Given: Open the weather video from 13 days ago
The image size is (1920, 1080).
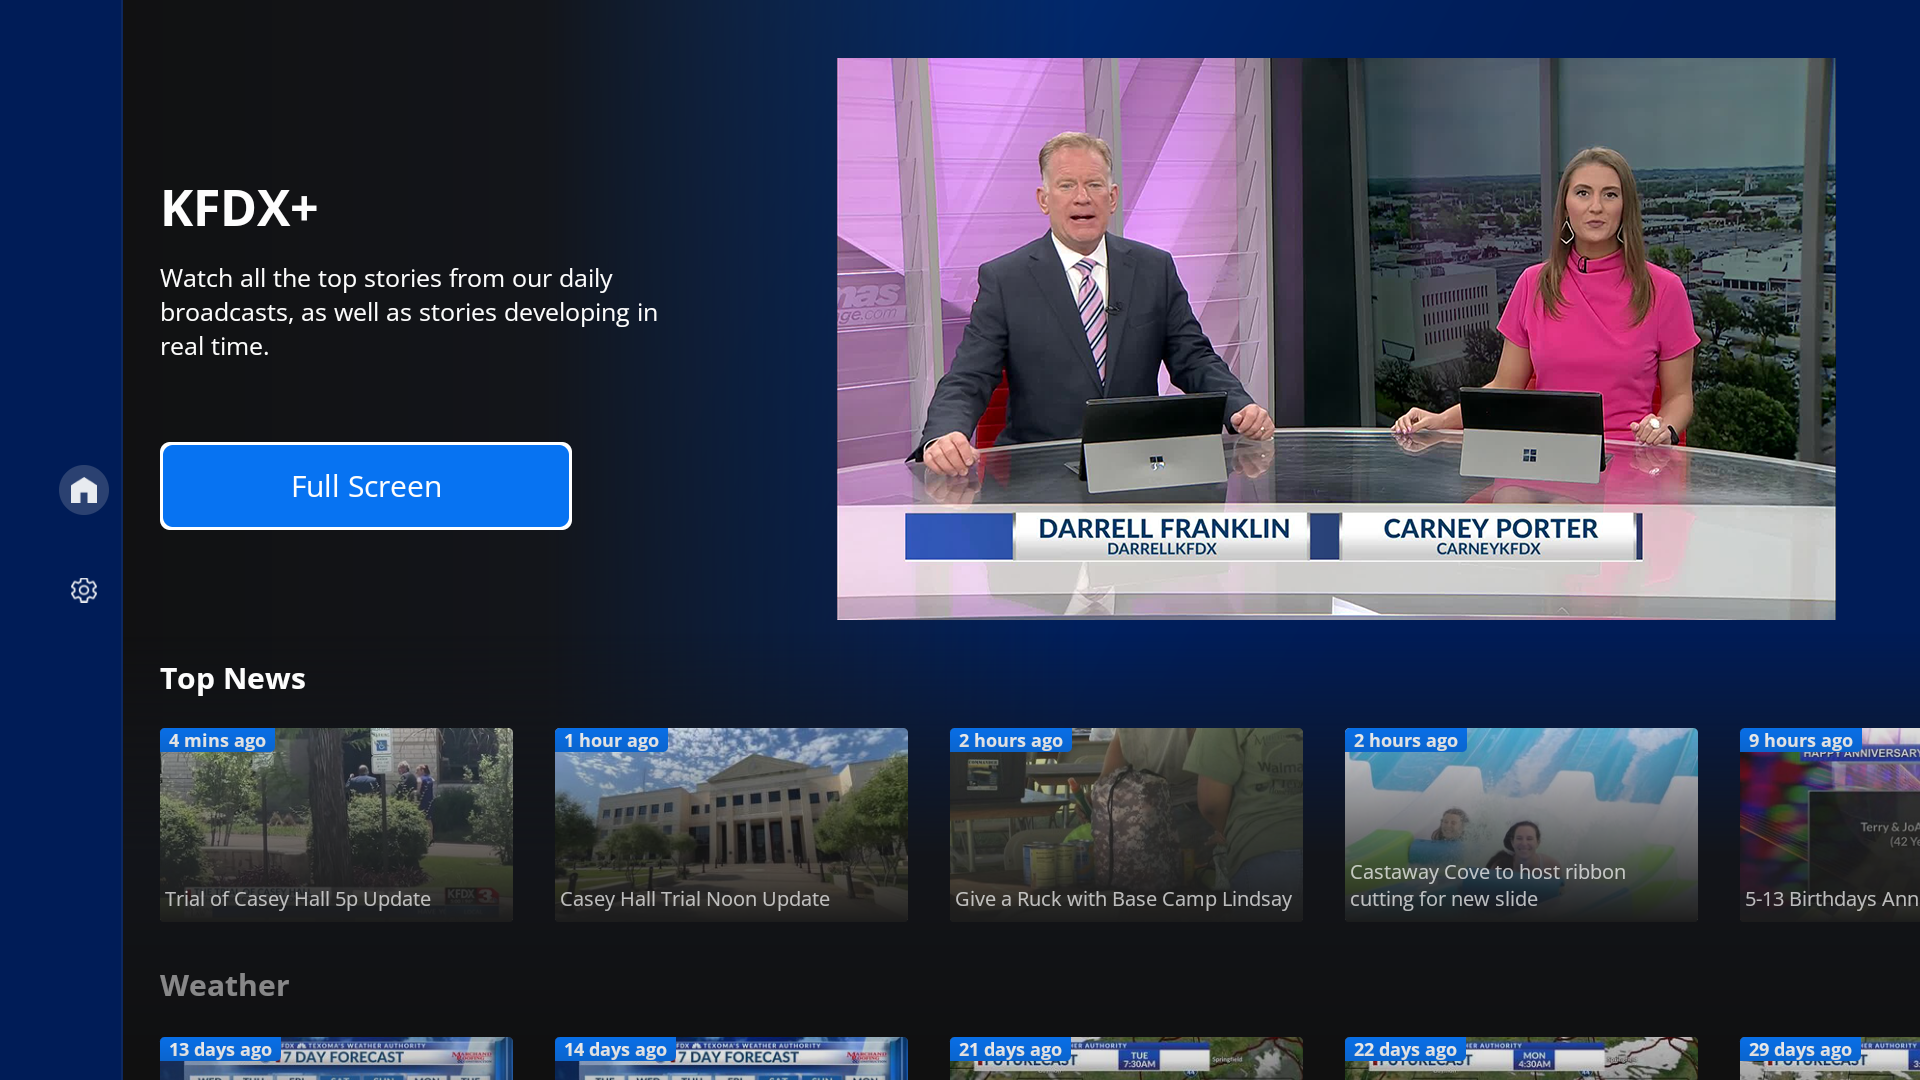Looking at the screenshot, I should 336,1058.
